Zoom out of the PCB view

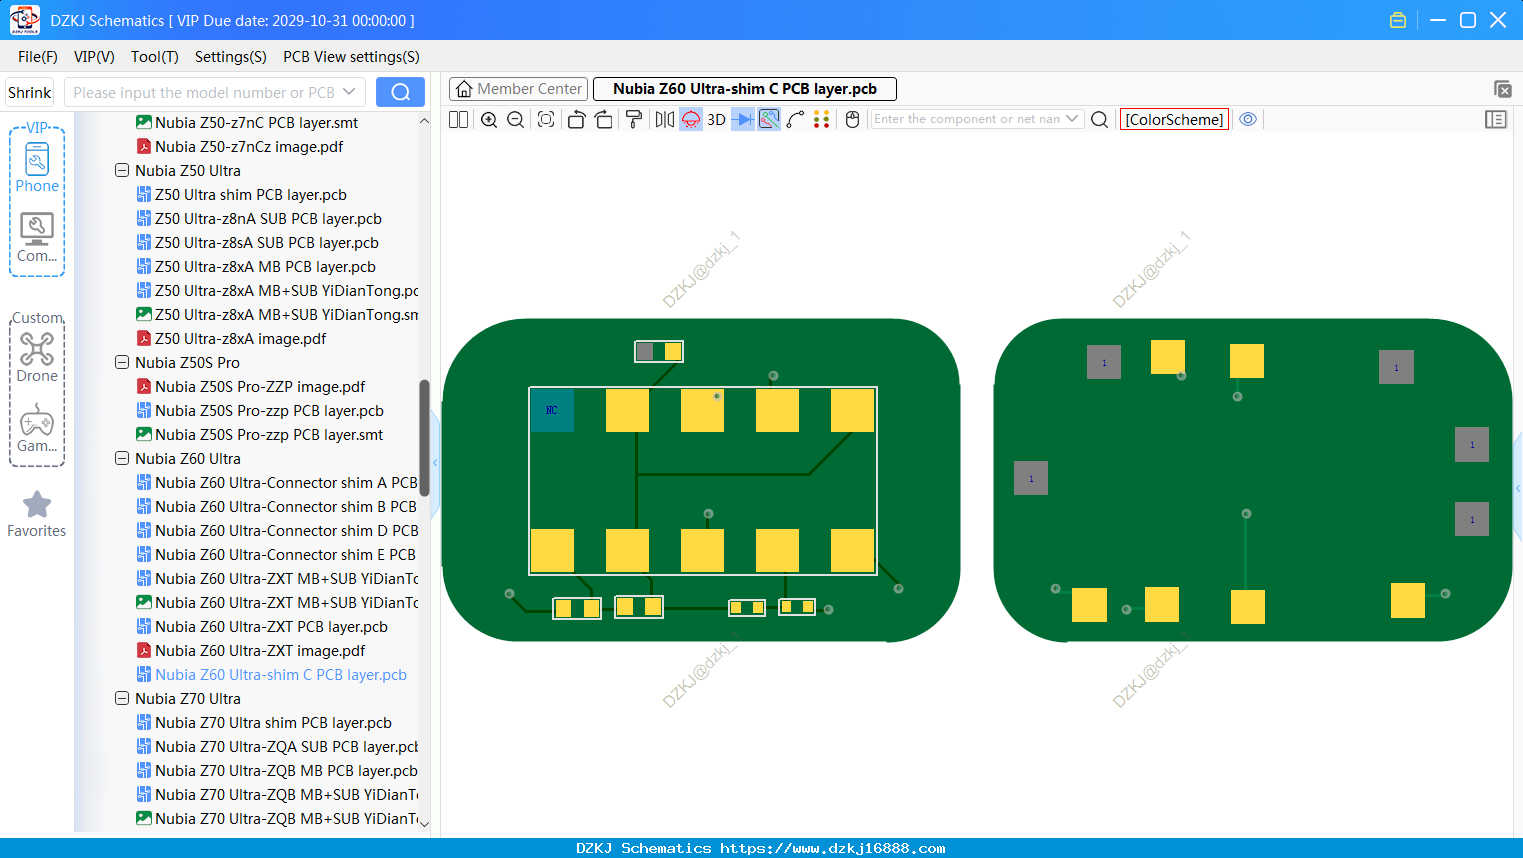pyautogui.click(x=516, y=119)
